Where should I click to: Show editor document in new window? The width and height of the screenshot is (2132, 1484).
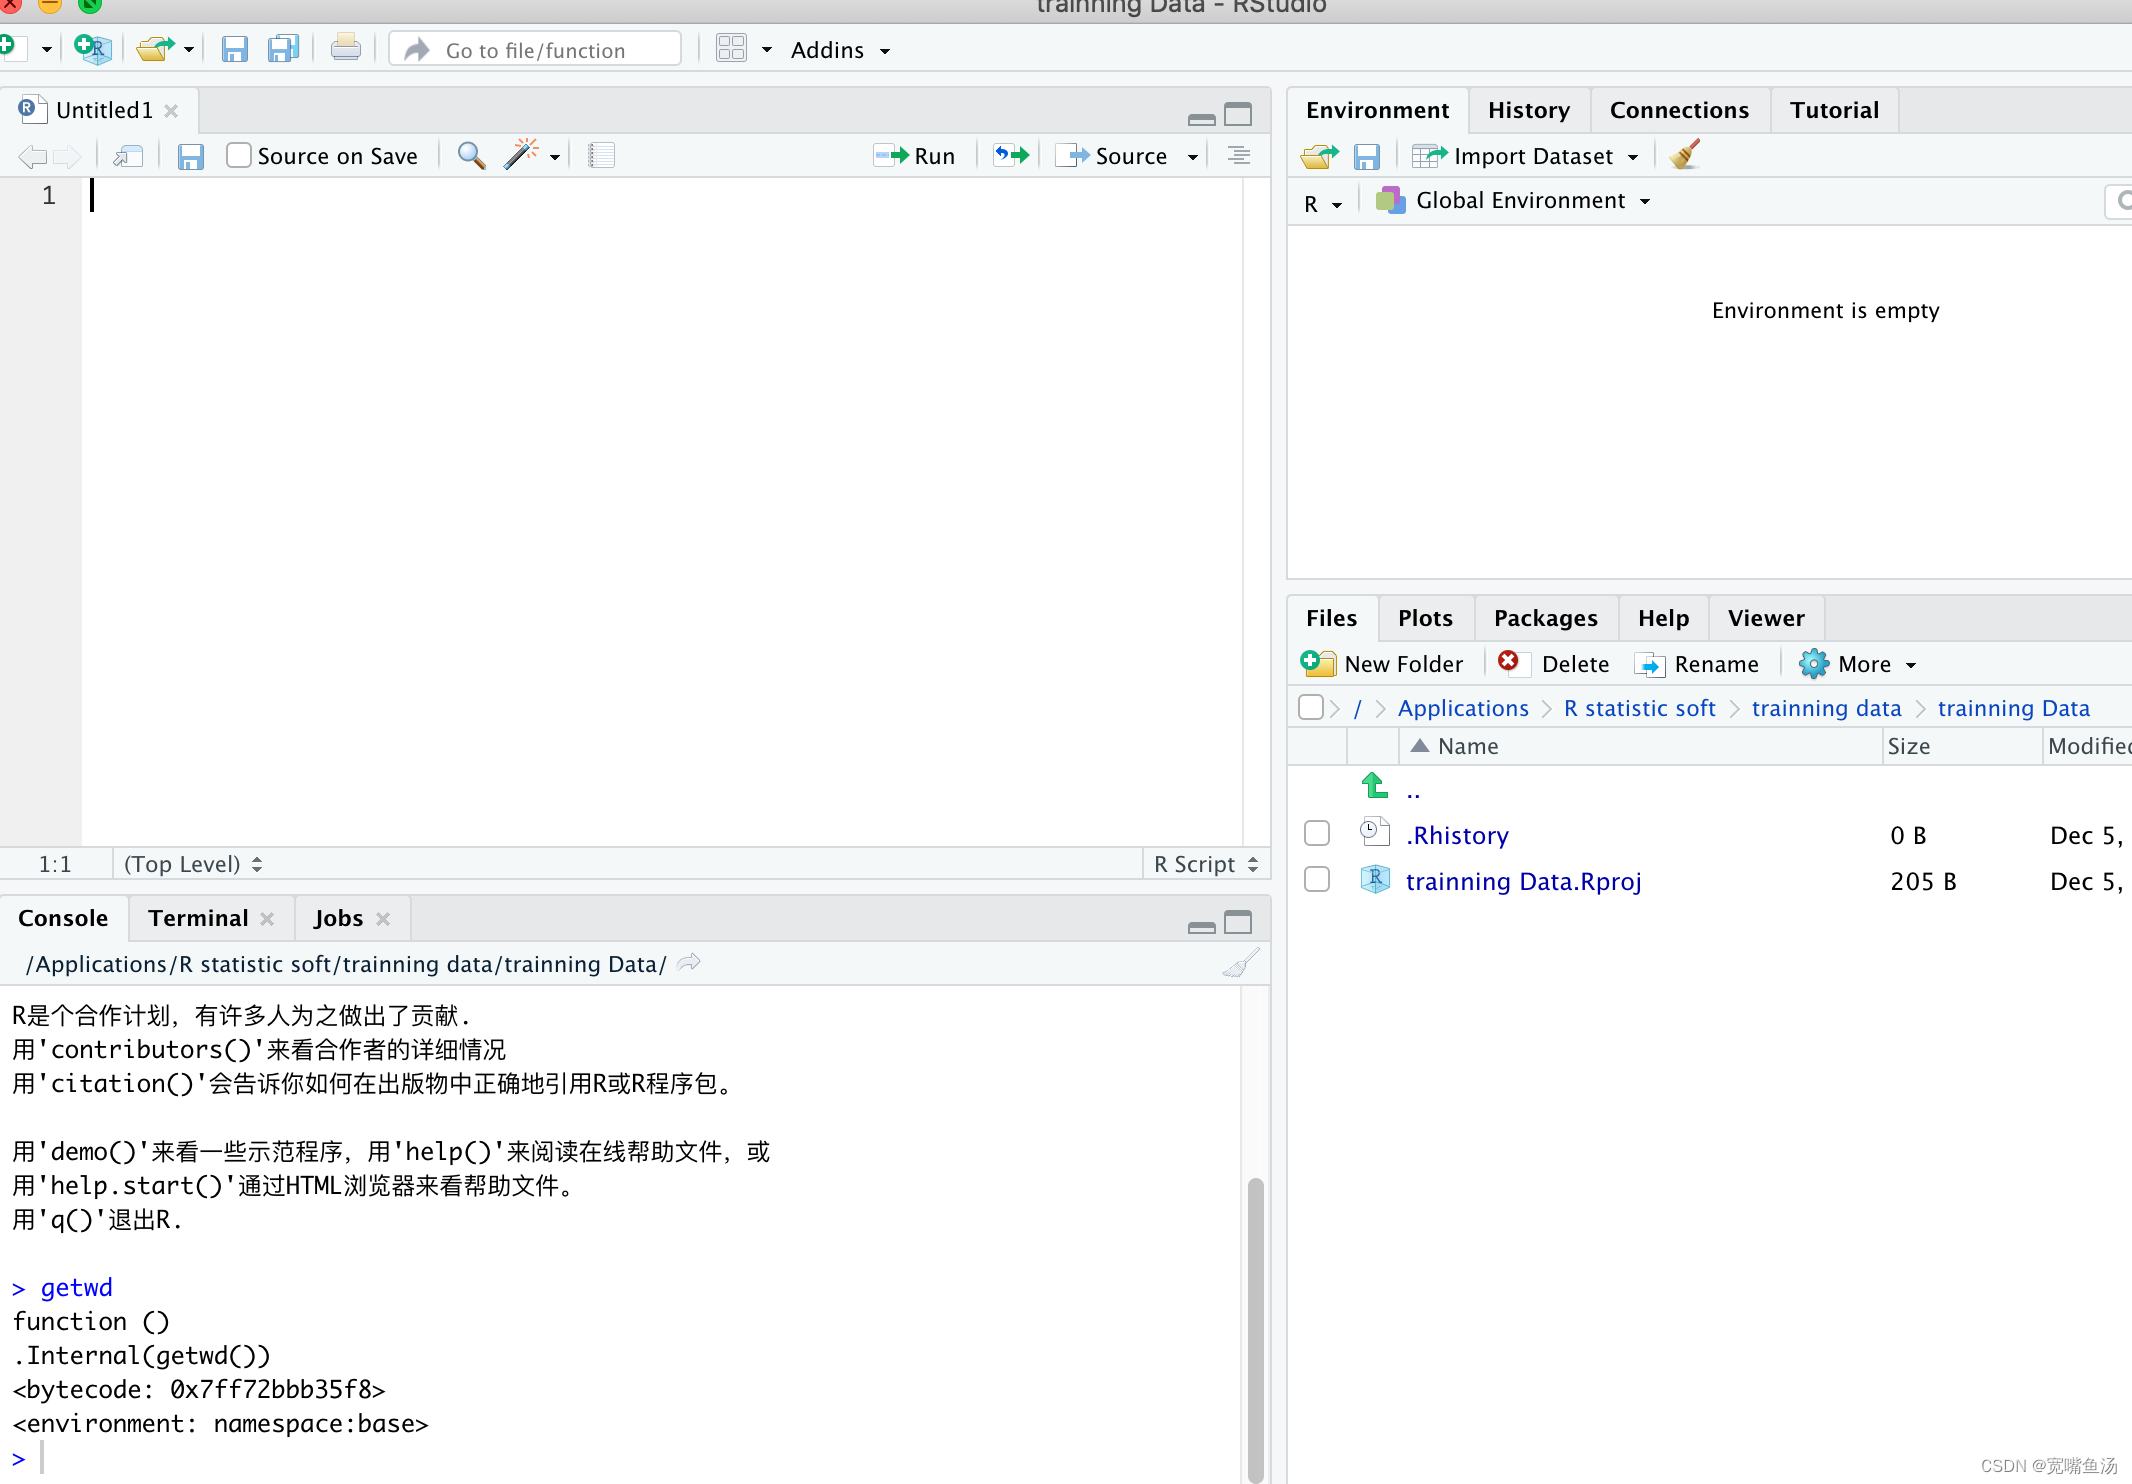tap(128, 156)
